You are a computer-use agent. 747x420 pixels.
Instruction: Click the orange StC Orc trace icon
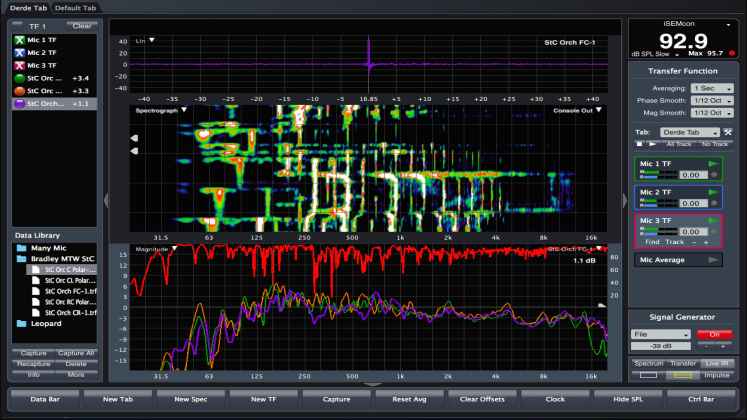point(19,90)
